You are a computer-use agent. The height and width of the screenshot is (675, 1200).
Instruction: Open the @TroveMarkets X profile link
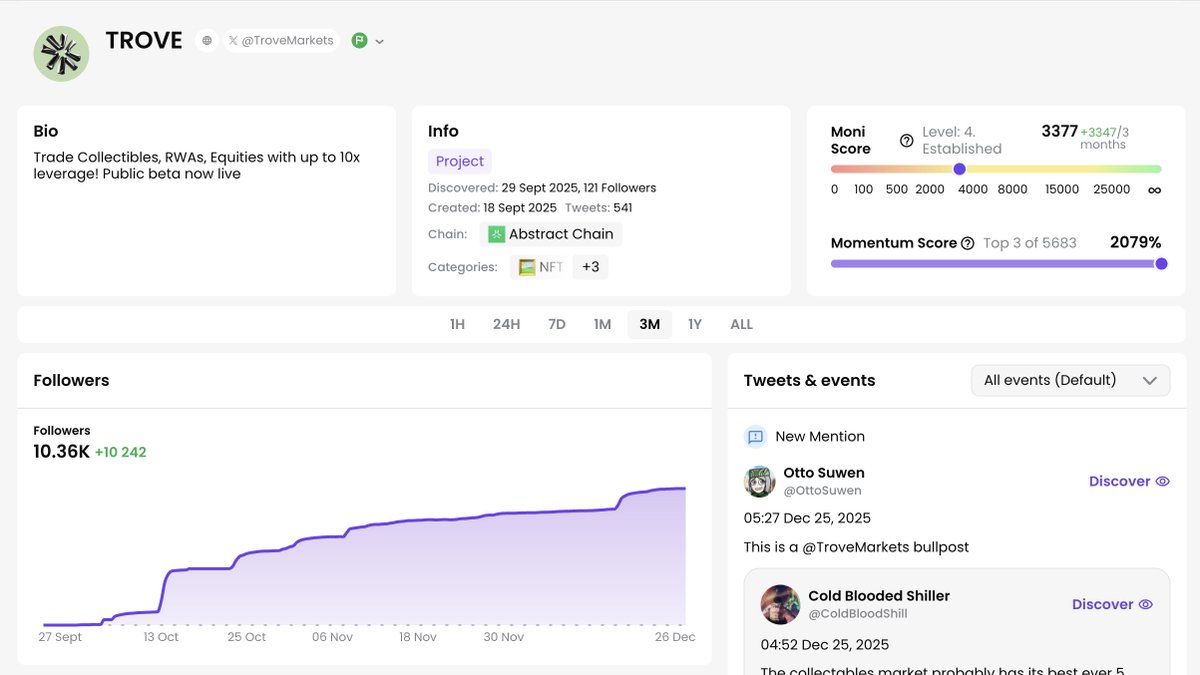282,41
